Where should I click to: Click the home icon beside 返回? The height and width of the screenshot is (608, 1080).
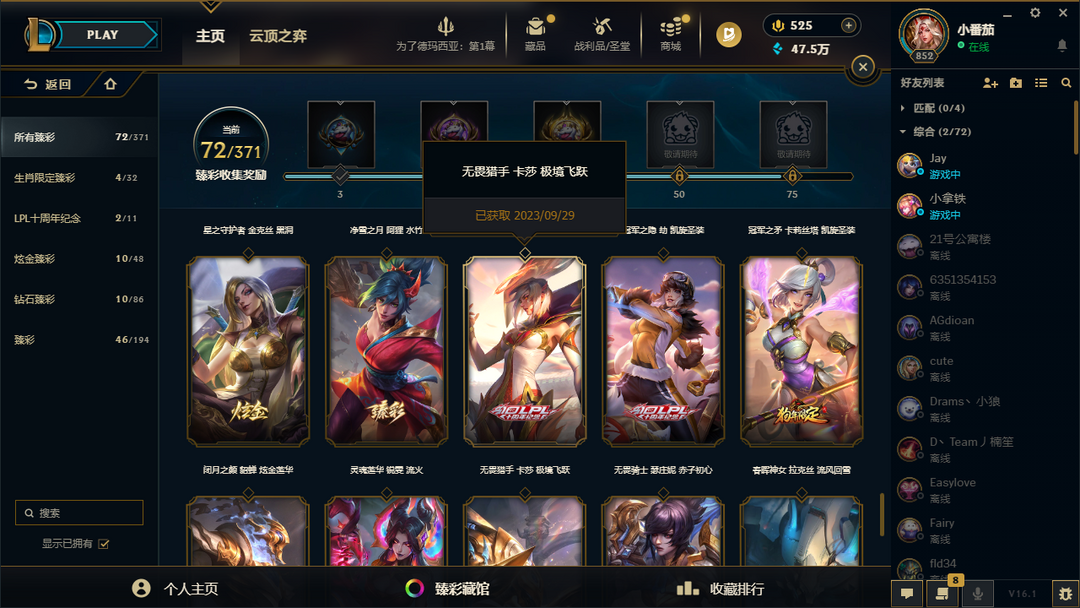click(x=110, y=84)
